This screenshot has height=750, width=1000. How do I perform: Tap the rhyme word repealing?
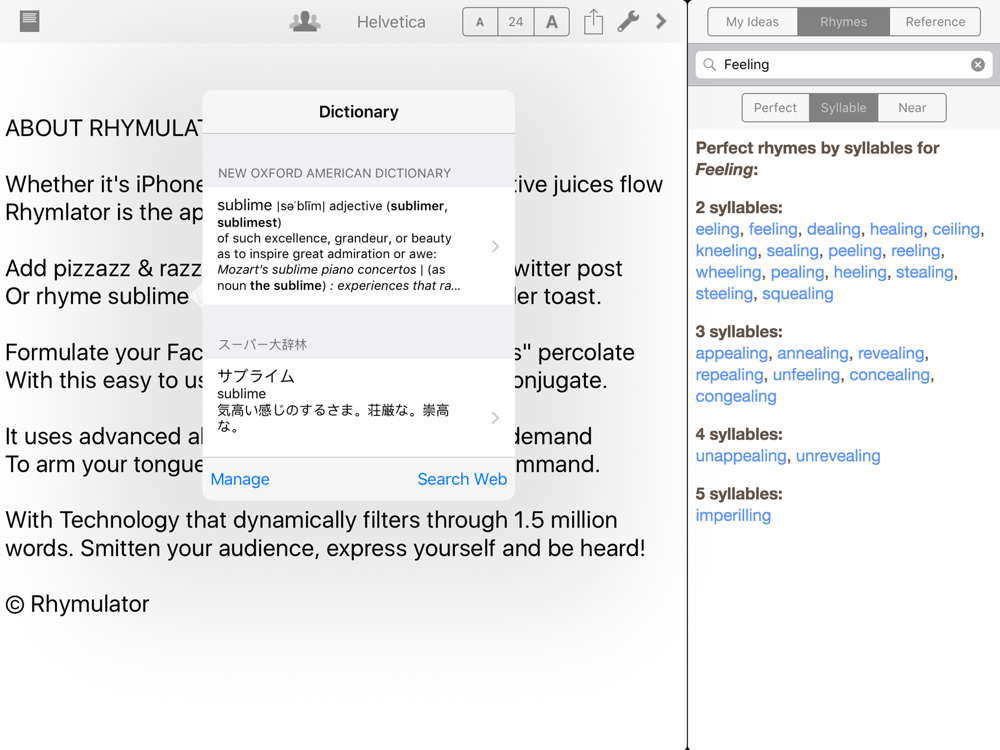click(730, 375)
